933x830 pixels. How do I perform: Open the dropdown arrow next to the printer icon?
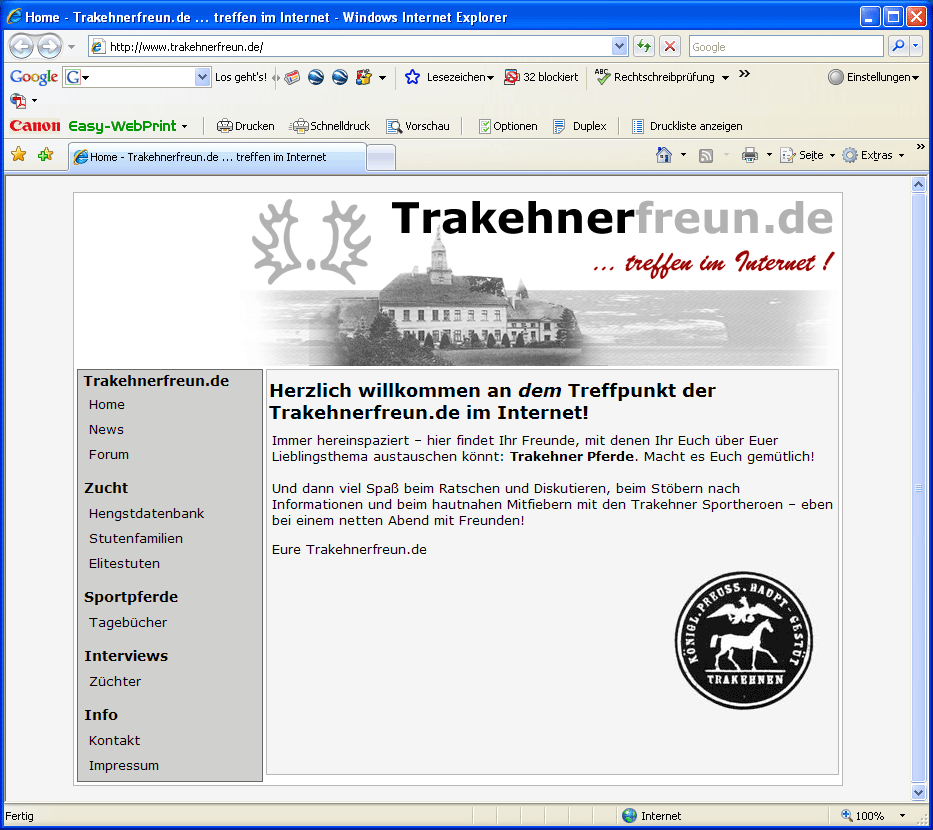click(x=769, y=155)
